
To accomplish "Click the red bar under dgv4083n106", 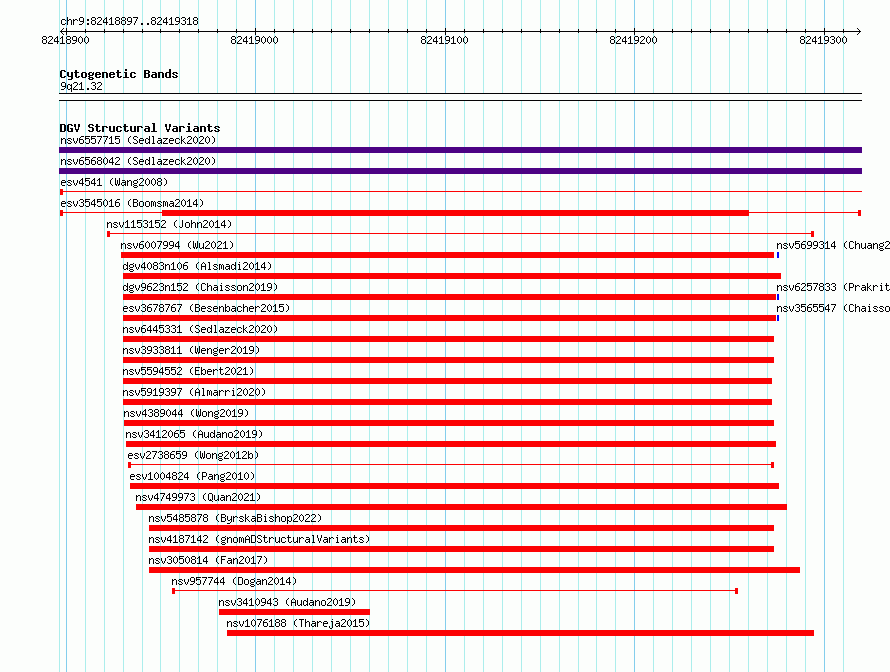I will (452, 276).
